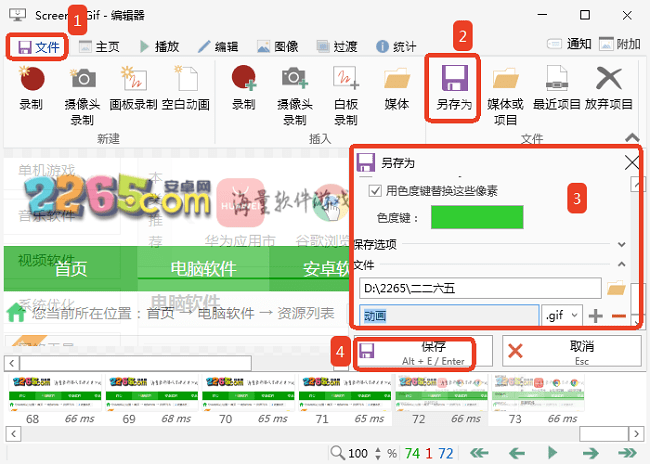This screenshot has height=464, width=650.
Task: Click the 另存为 ribbon icon
Action: (x=454, y=88)
